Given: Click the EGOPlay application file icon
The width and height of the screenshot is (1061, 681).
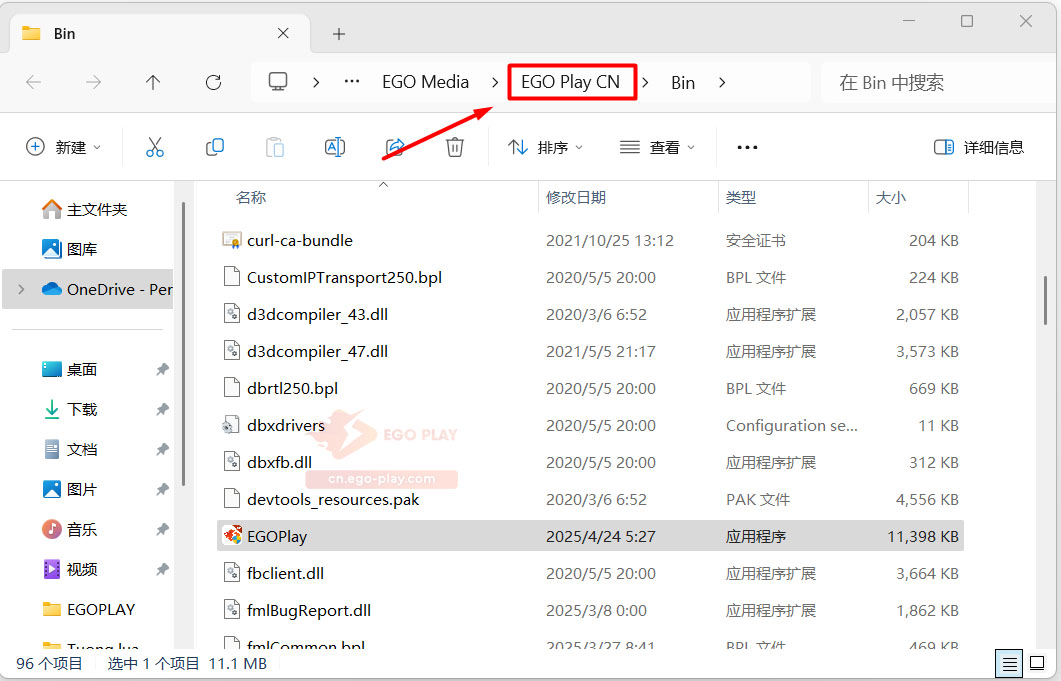Looking at the screenshot, I should pyautogui.click(x=232, y=535).
